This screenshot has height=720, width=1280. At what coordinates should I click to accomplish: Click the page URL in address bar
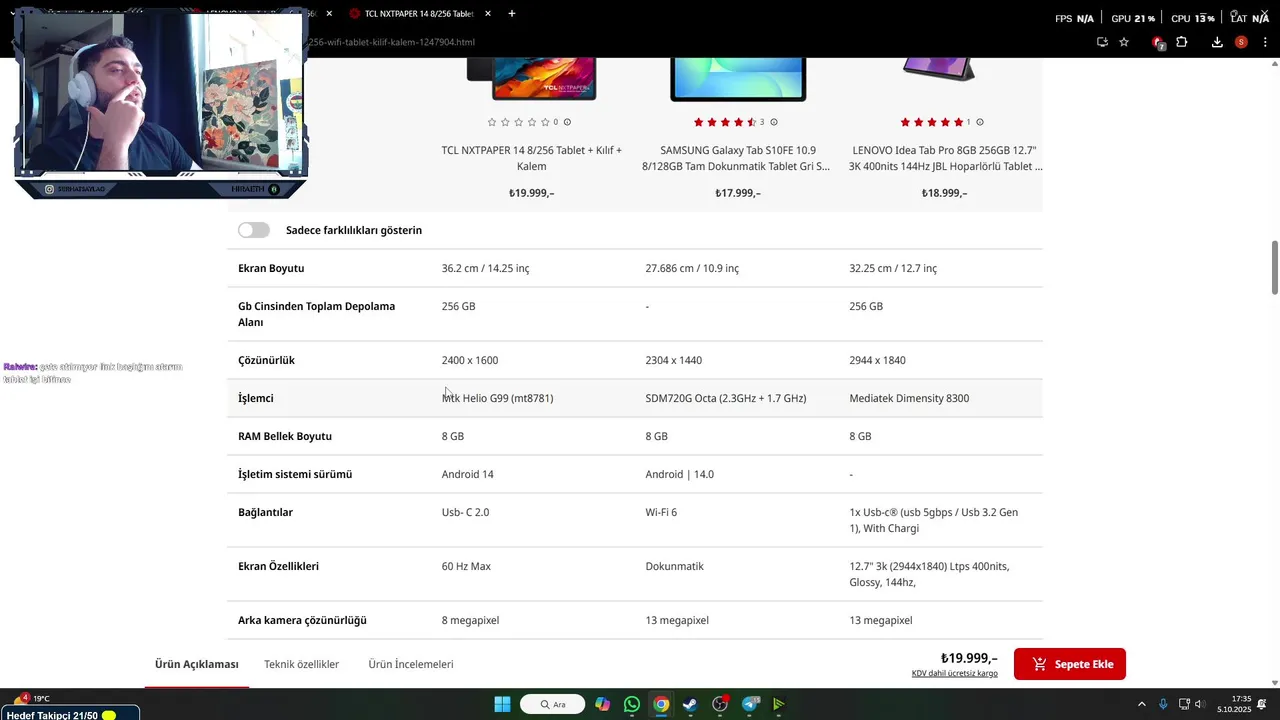(x=391, y=42)
